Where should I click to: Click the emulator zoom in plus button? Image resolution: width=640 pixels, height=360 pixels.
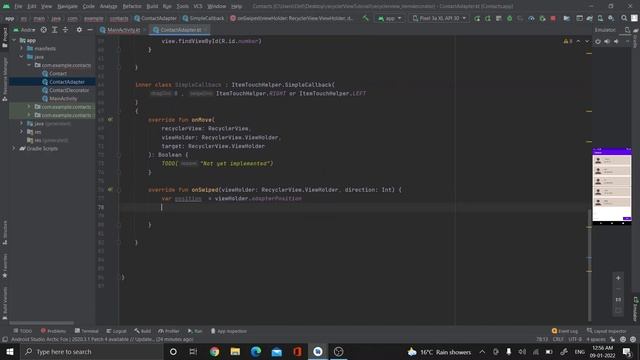[618, 278]
